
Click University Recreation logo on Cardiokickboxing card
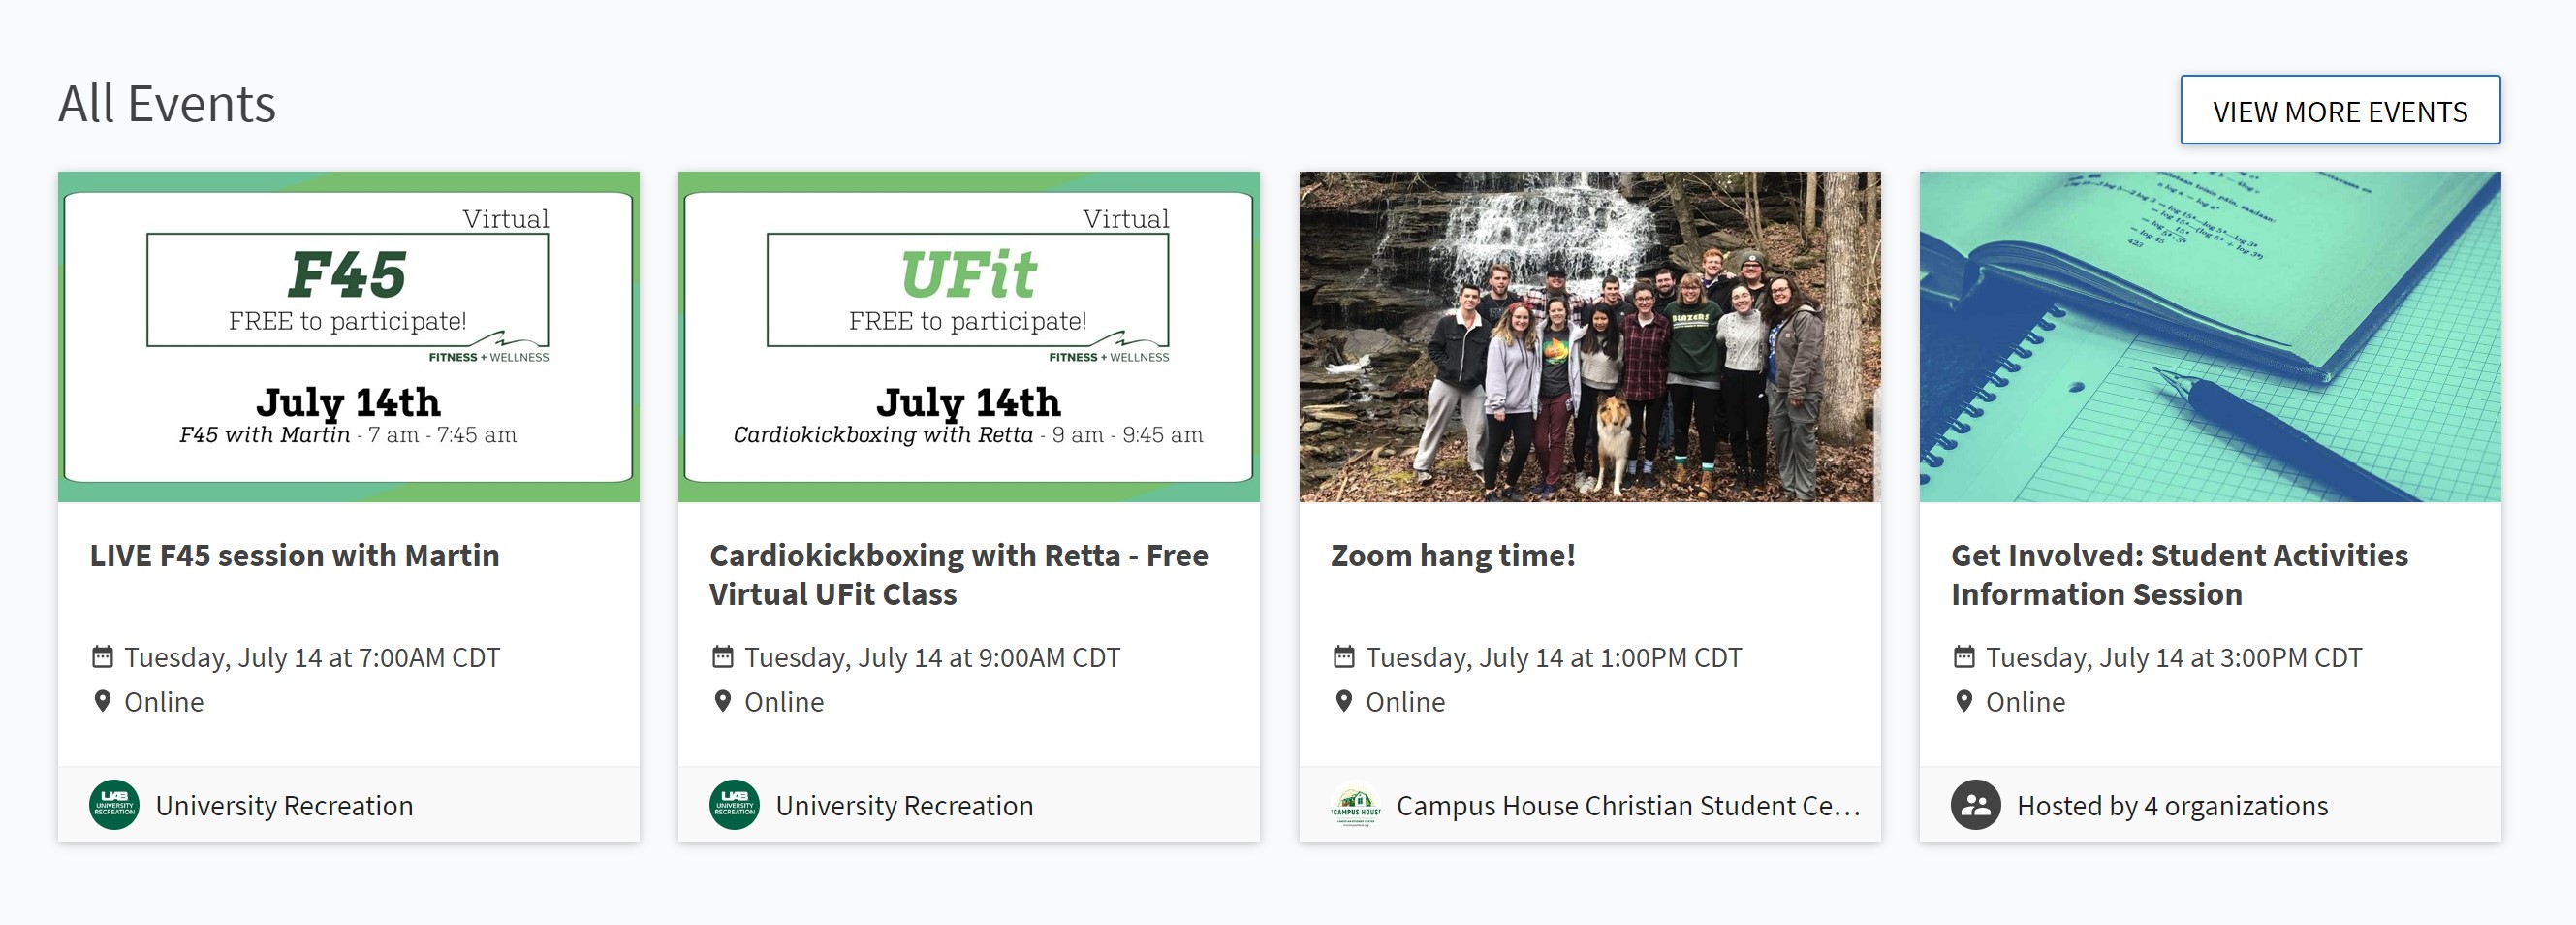tap(734, 805)
